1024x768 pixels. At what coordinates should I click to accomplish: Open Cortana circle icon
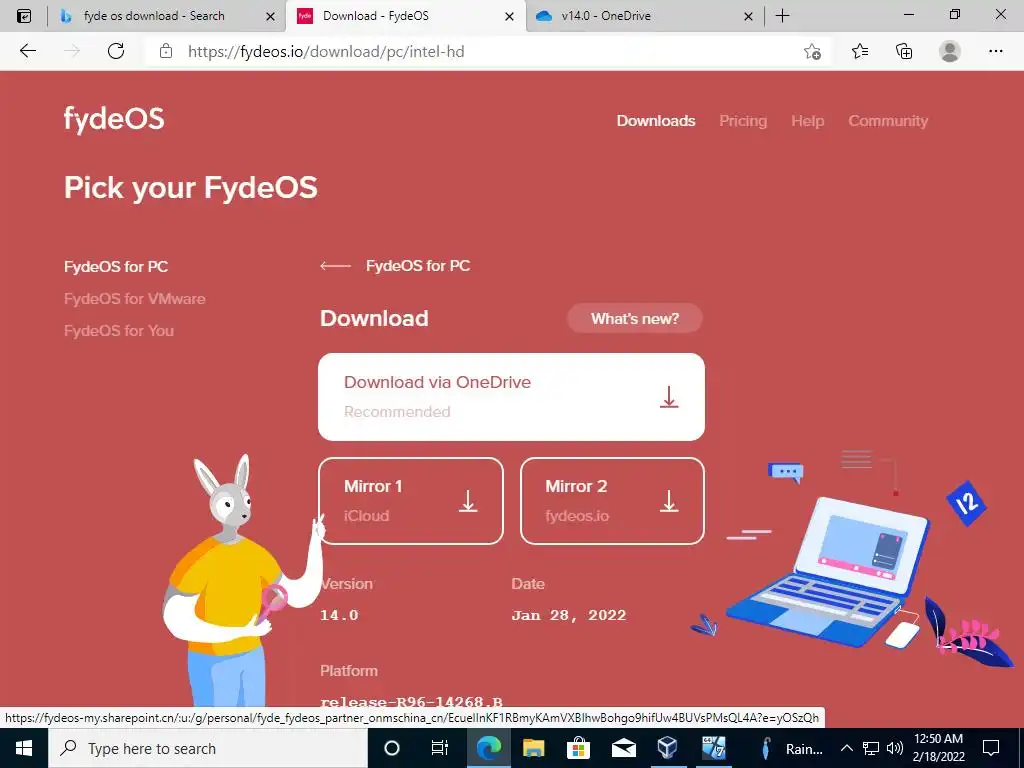[x=392, y=748]
